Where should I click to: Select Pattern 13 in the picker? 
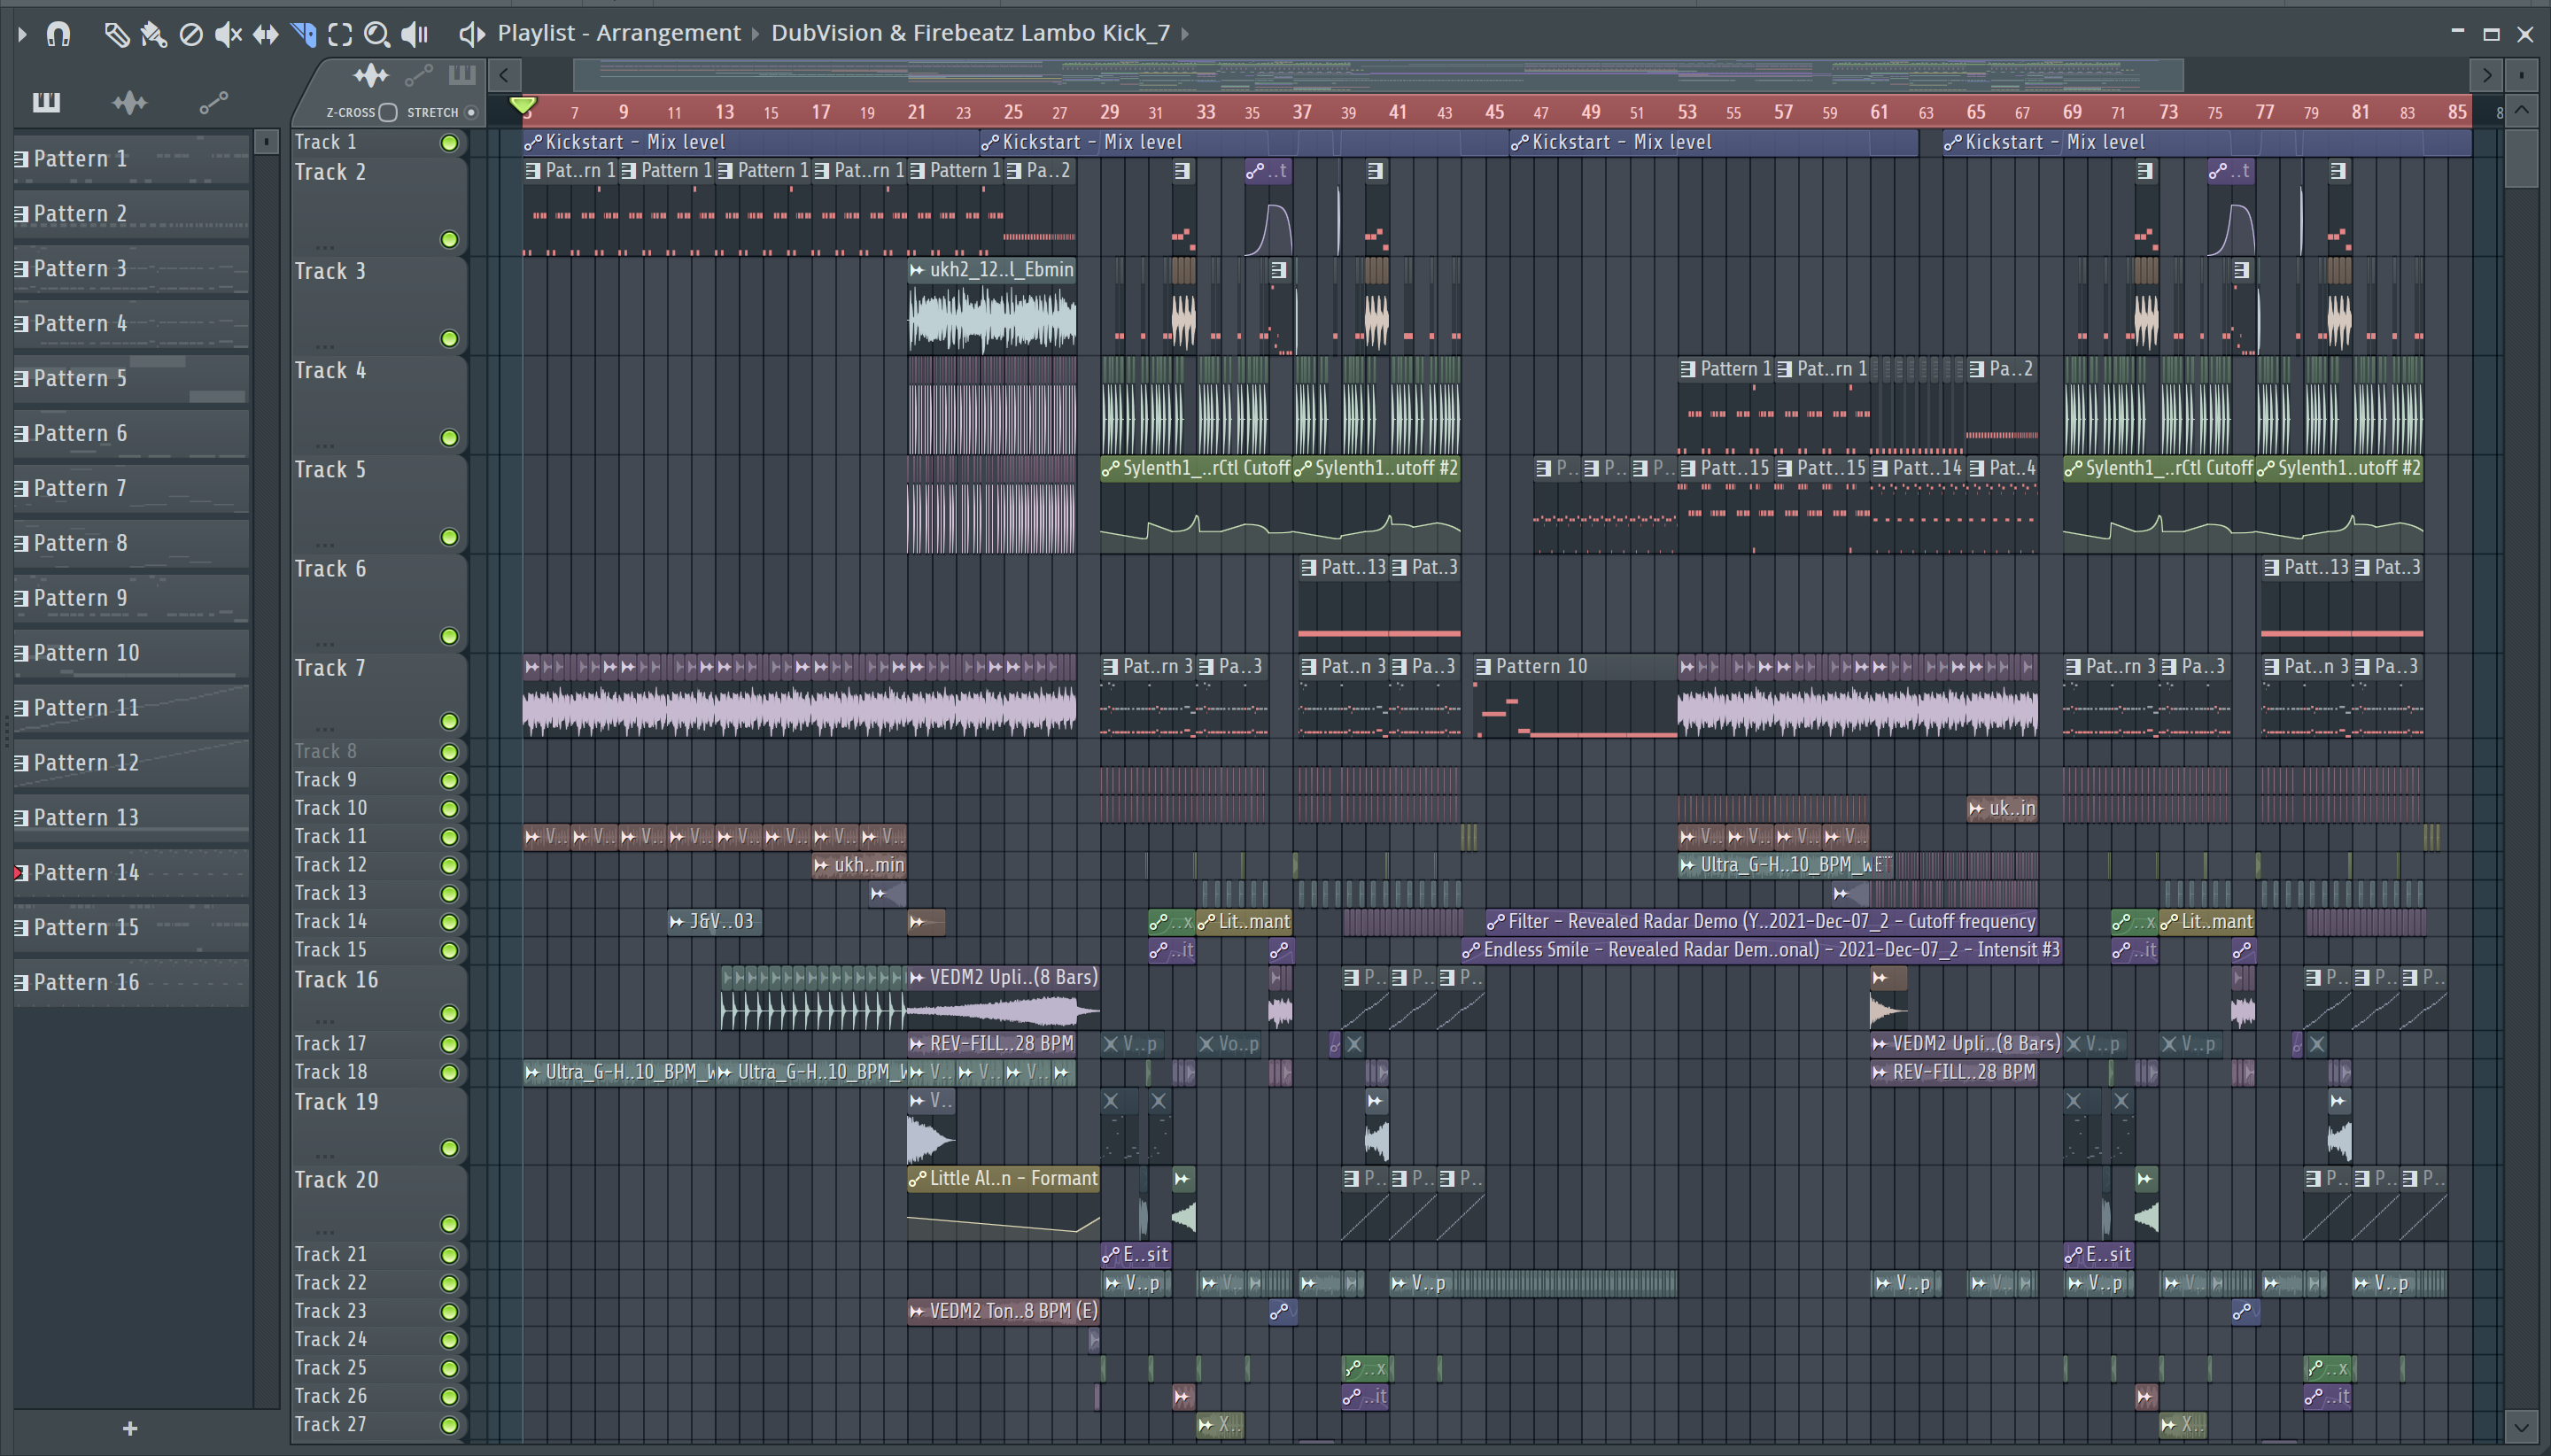click(x=131, y=818)
